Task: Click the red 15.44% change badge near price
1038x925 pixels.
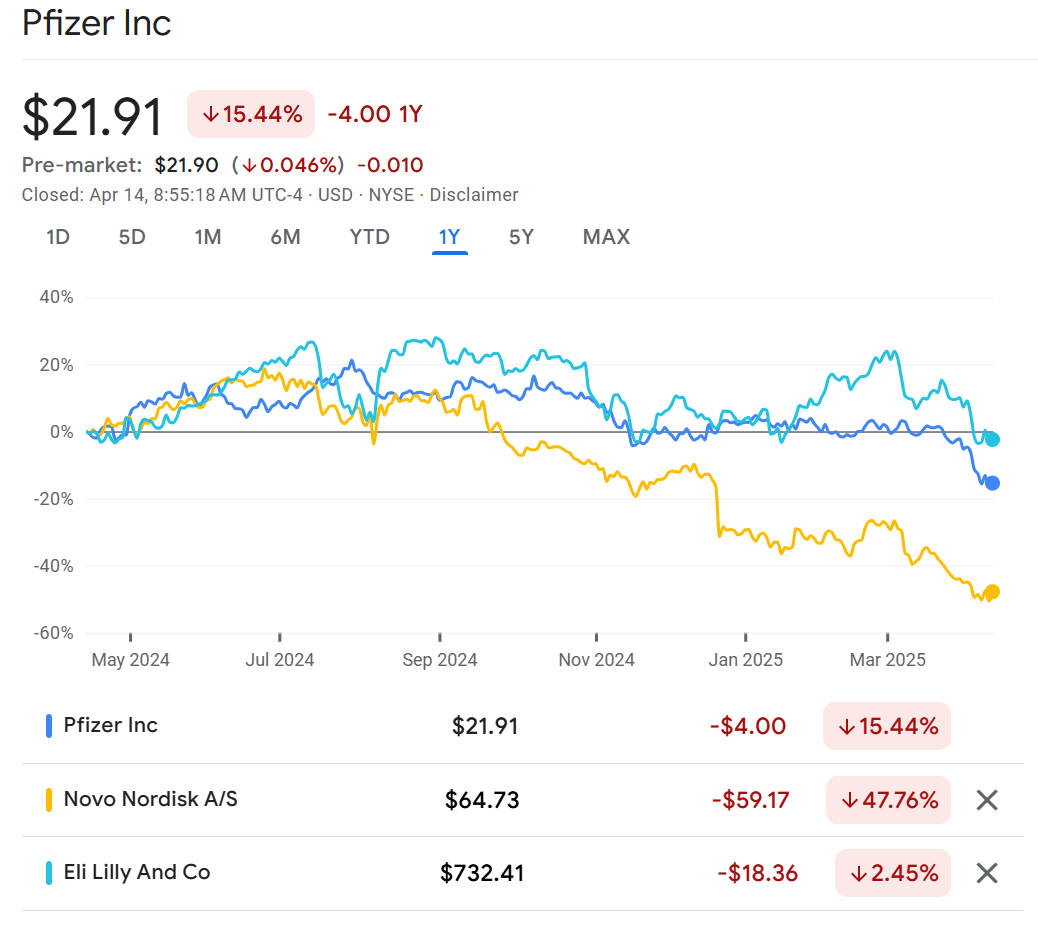Action: (x=251, y=114)
